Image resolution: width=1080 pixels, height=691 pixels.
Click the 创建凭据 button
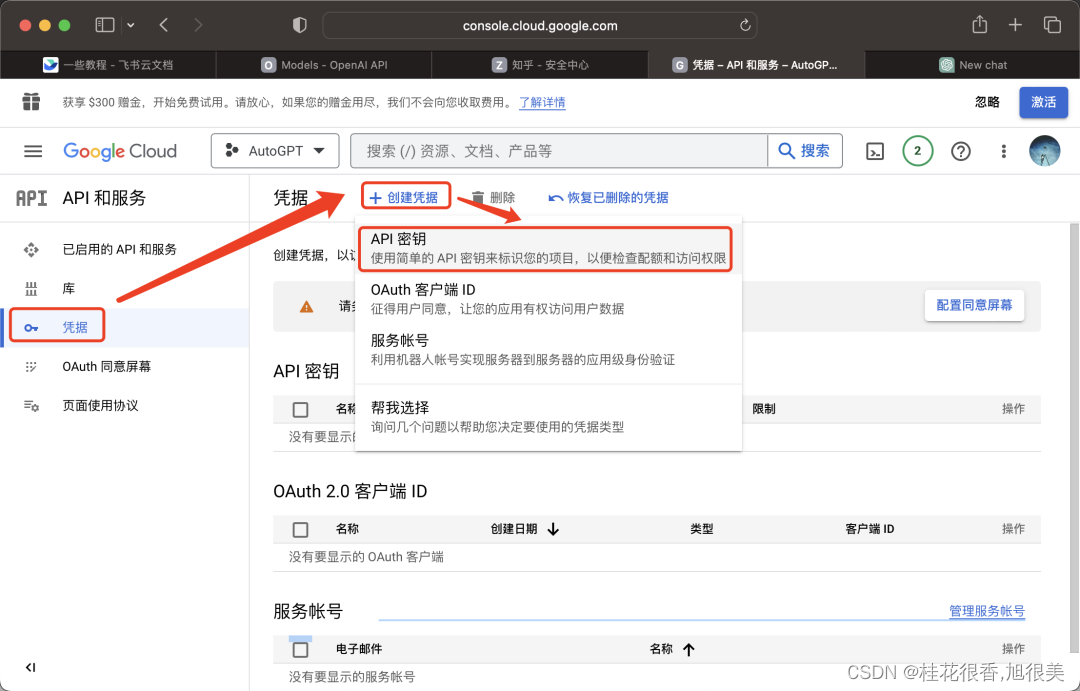405,198
